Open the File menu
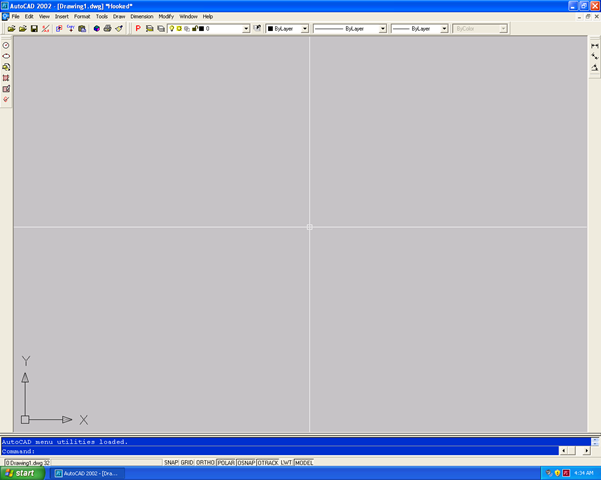This screenshot has height=480, width=601. pos(15,16)
